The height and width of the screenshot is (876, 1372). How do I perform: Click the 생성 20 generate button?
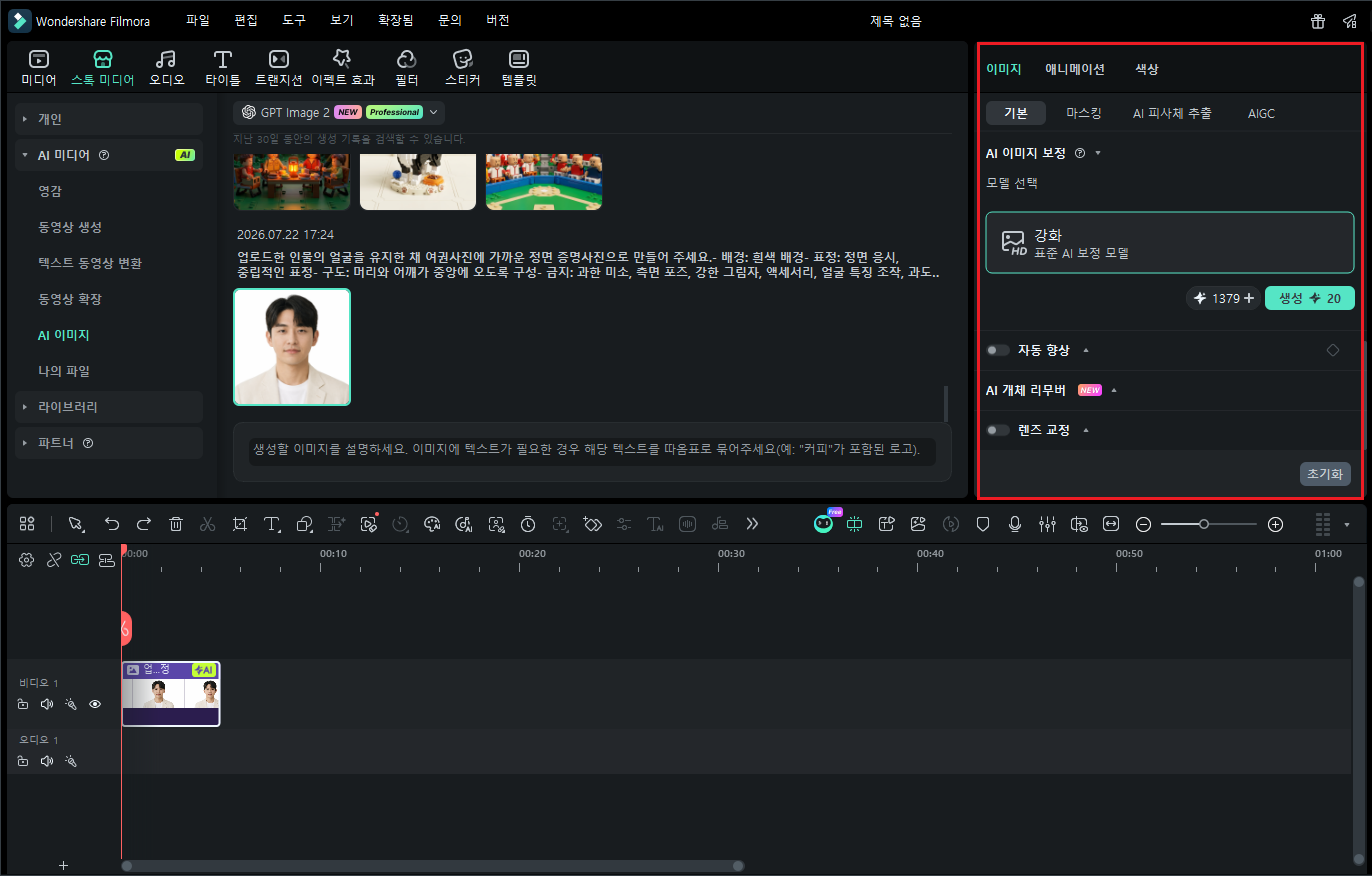[x=1310, y=298]
